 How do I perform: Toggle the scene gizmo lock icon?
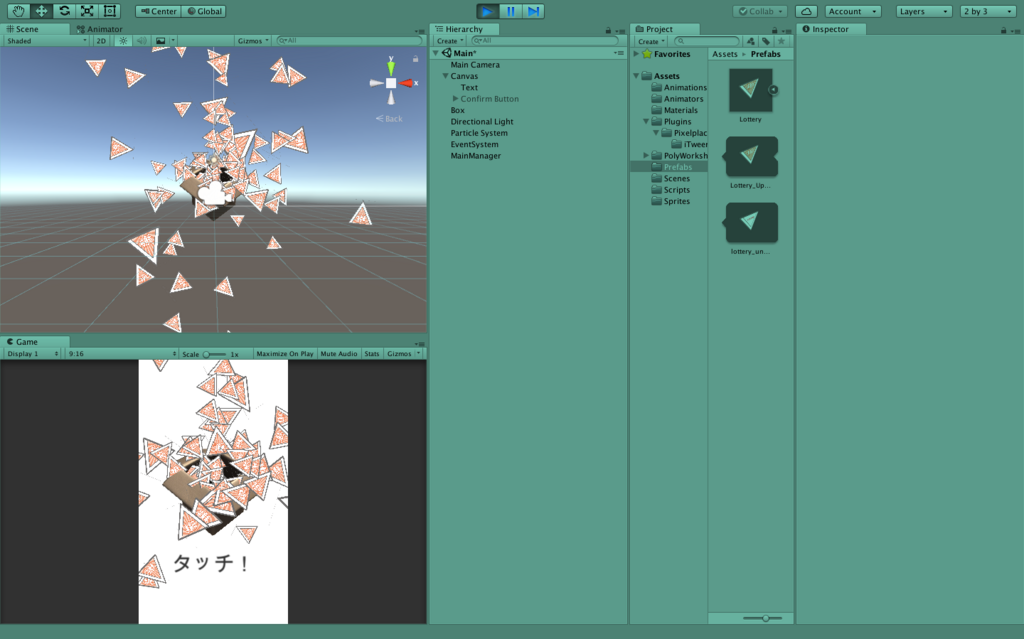coord(415,59)
